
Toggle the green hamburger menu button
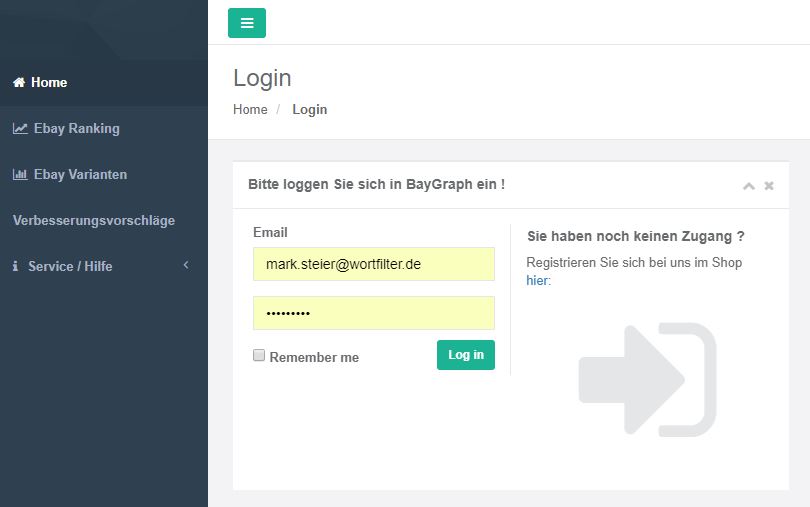pyautogui.click(x=247, y=23)
